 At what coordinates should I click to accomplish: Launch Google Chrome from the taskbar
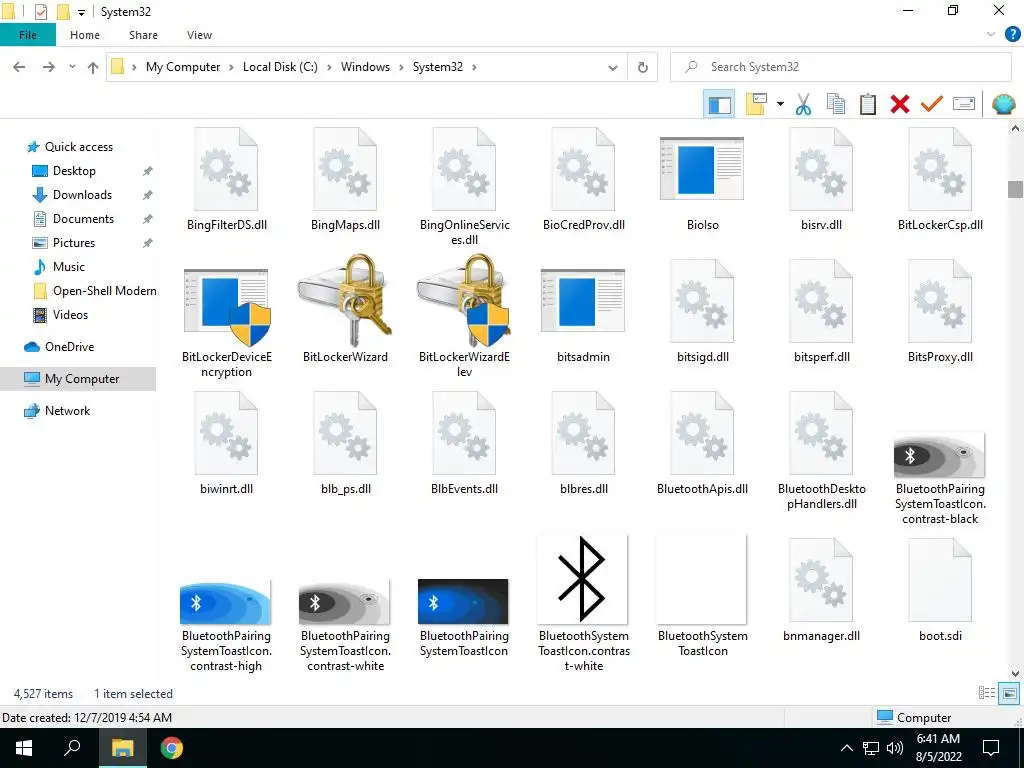tap(172, 748)
